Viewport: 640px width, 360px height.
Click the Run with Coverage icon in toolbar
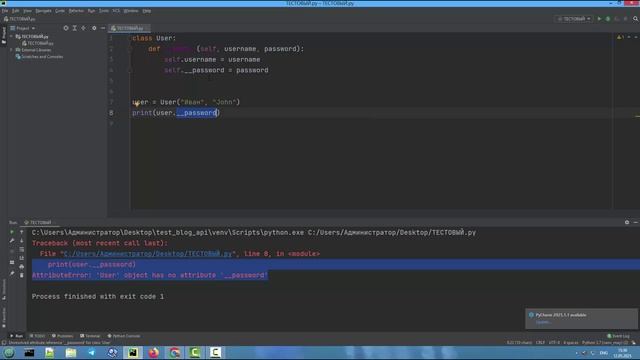(617, 19)
